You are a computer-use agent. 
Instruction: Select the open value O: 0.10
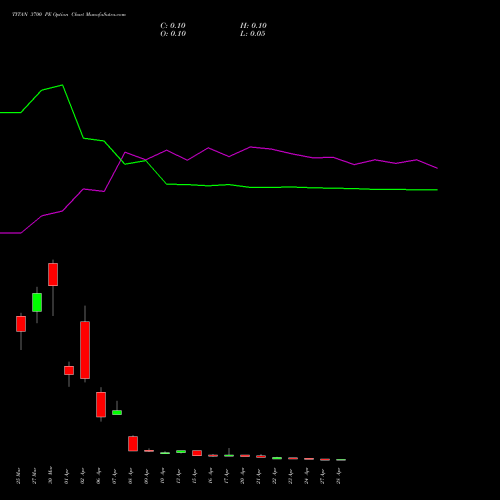pos(173,34)
